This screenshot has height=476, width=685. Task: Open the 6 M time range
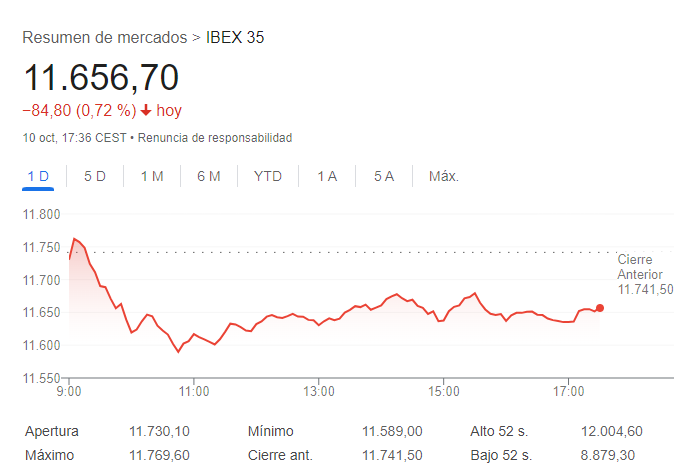pos(209,177)
